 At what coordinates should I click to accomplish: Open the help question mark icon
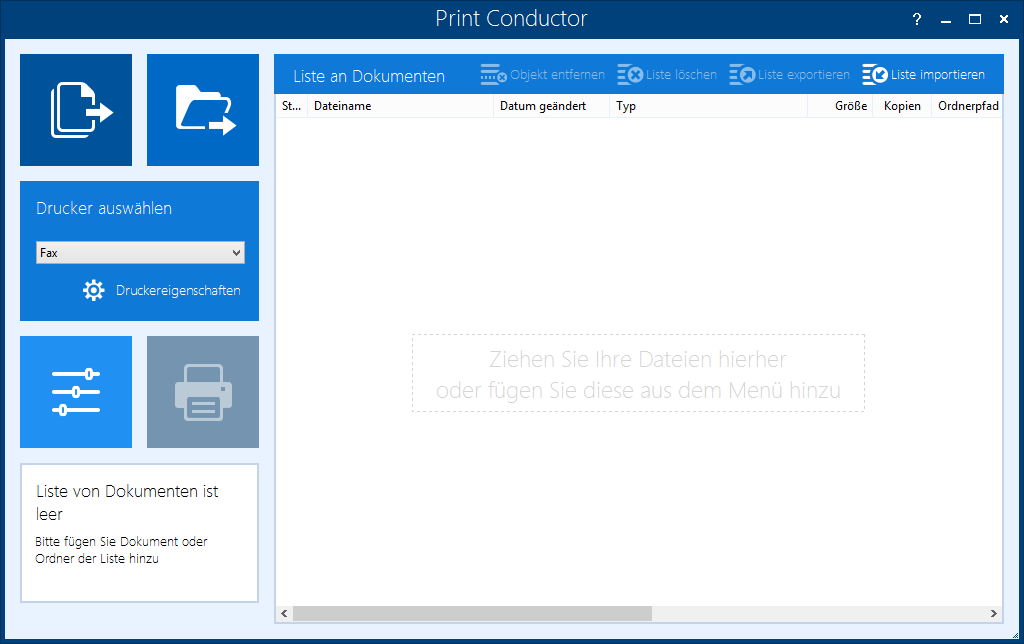pos(916,18)
